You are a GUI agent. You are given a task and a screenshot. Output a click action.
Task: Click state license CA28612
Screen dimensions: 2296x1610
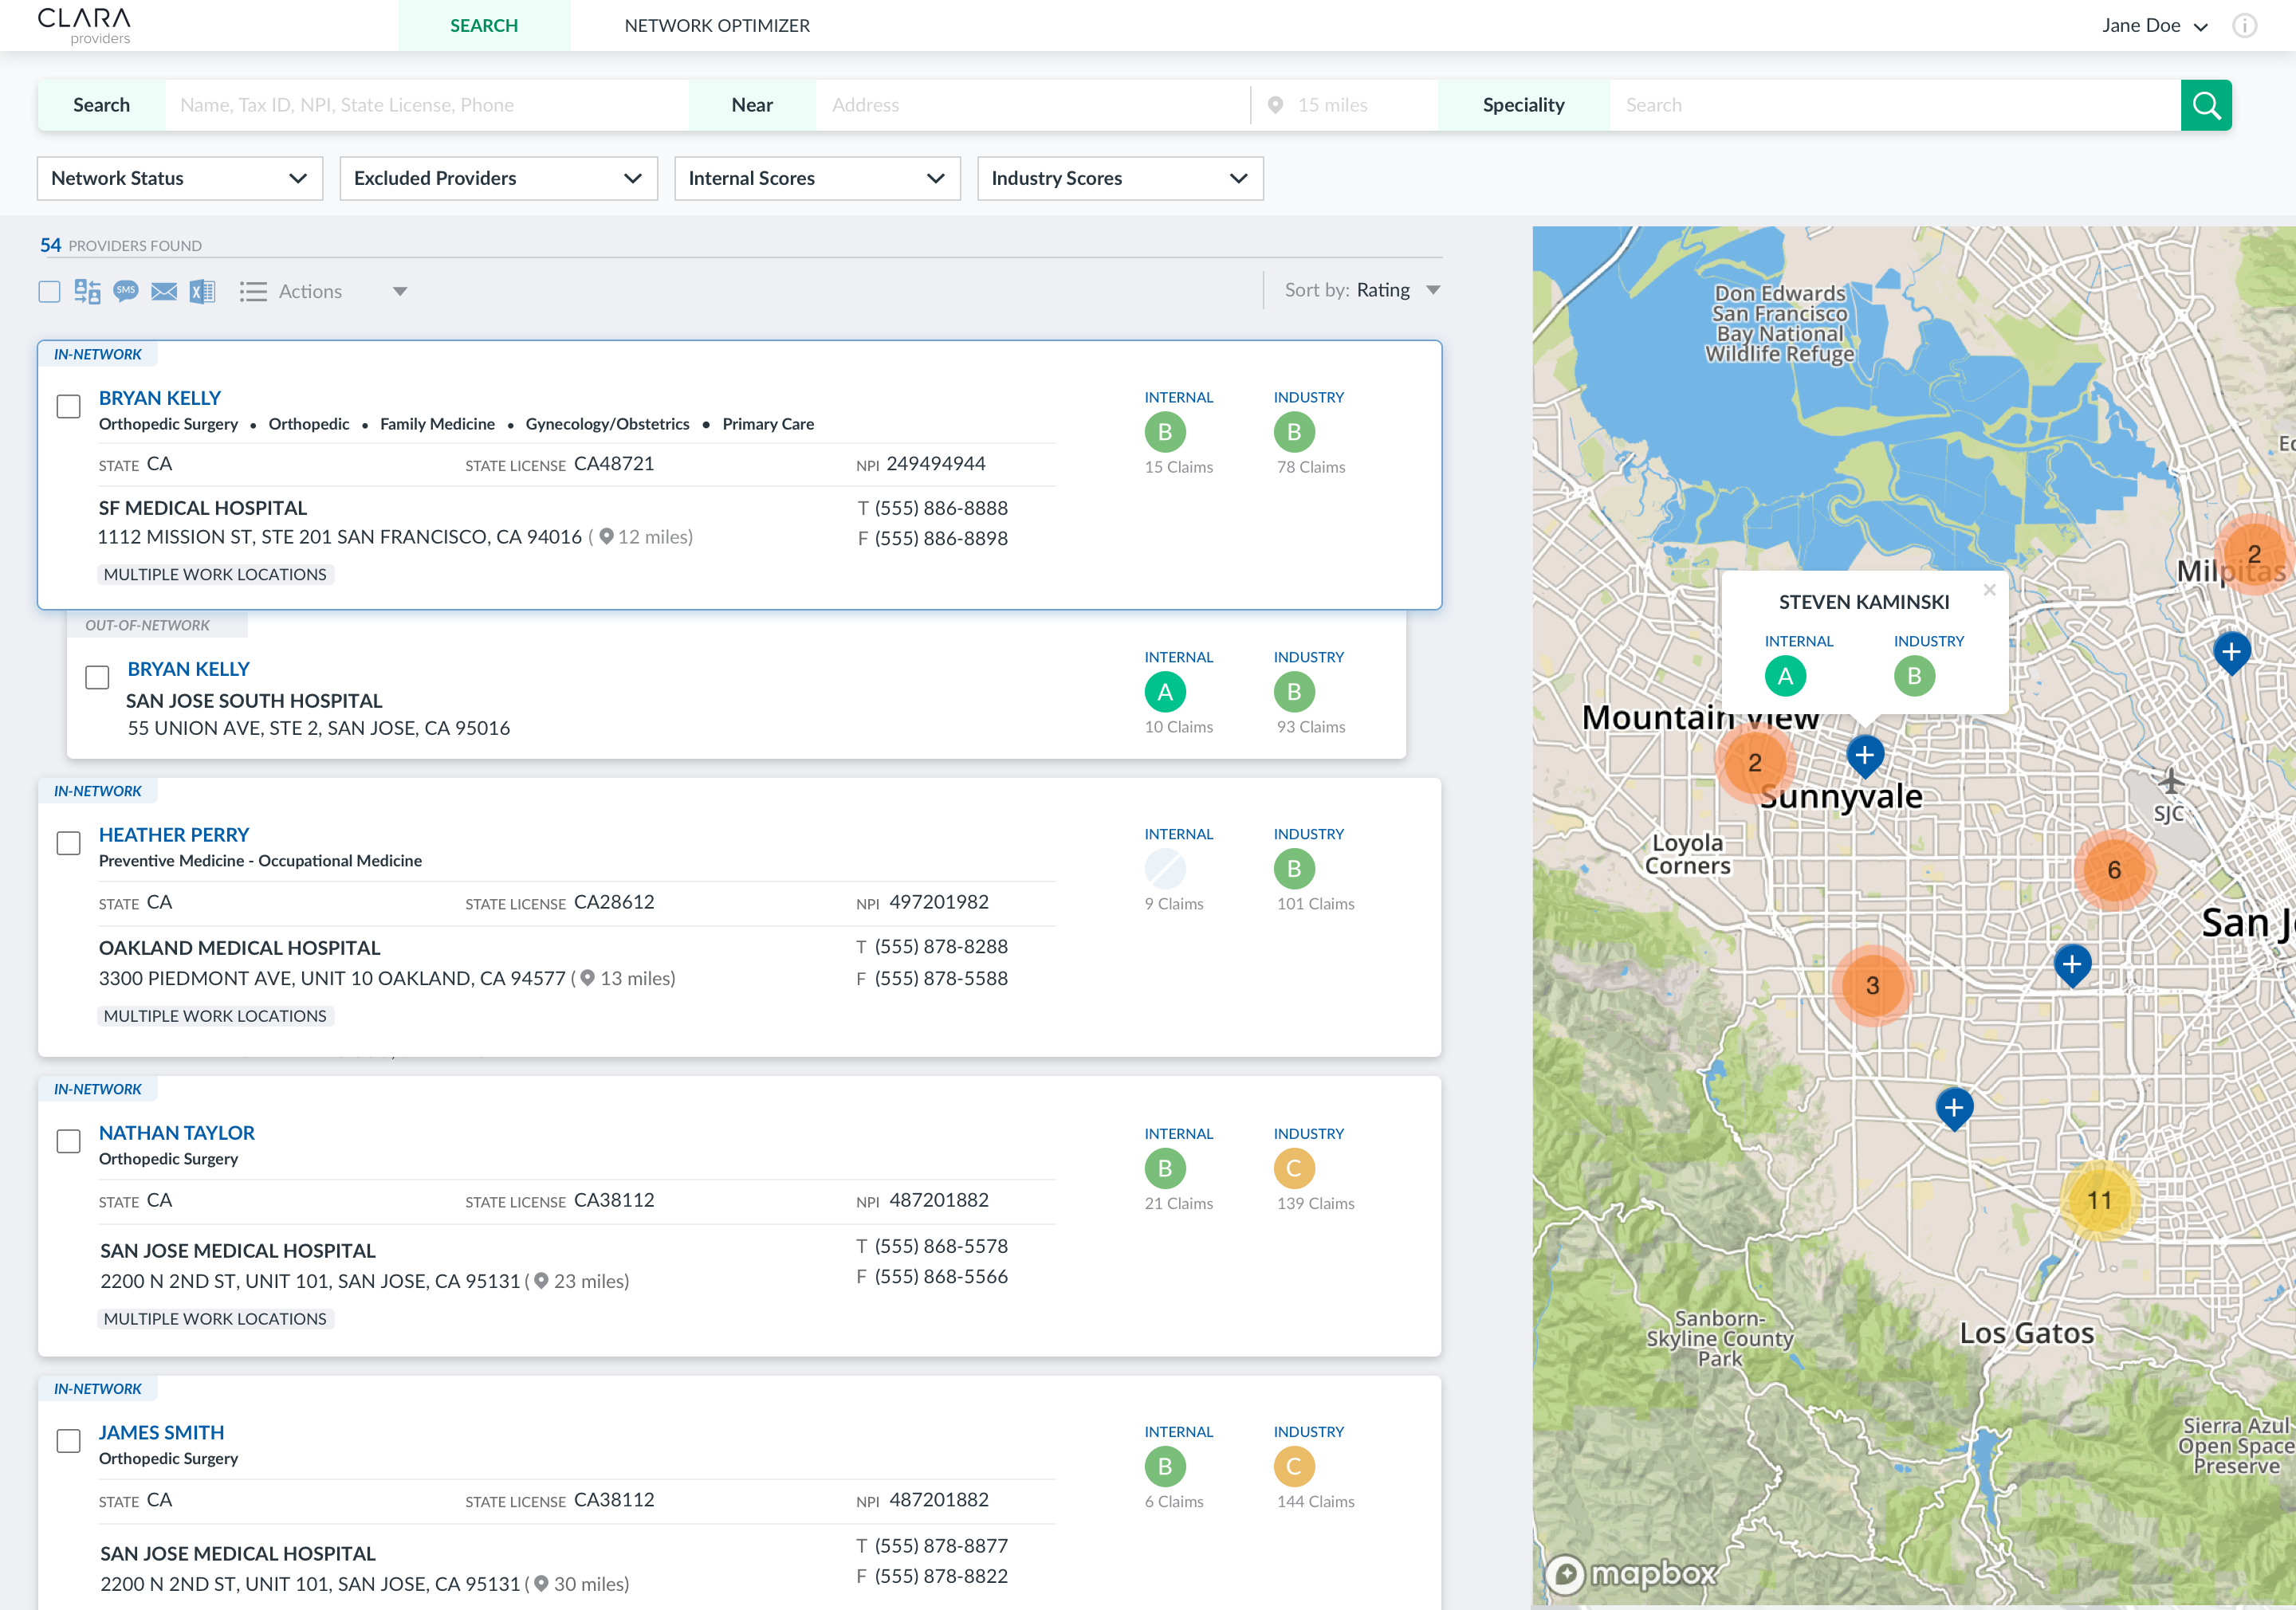coord(614,903)
